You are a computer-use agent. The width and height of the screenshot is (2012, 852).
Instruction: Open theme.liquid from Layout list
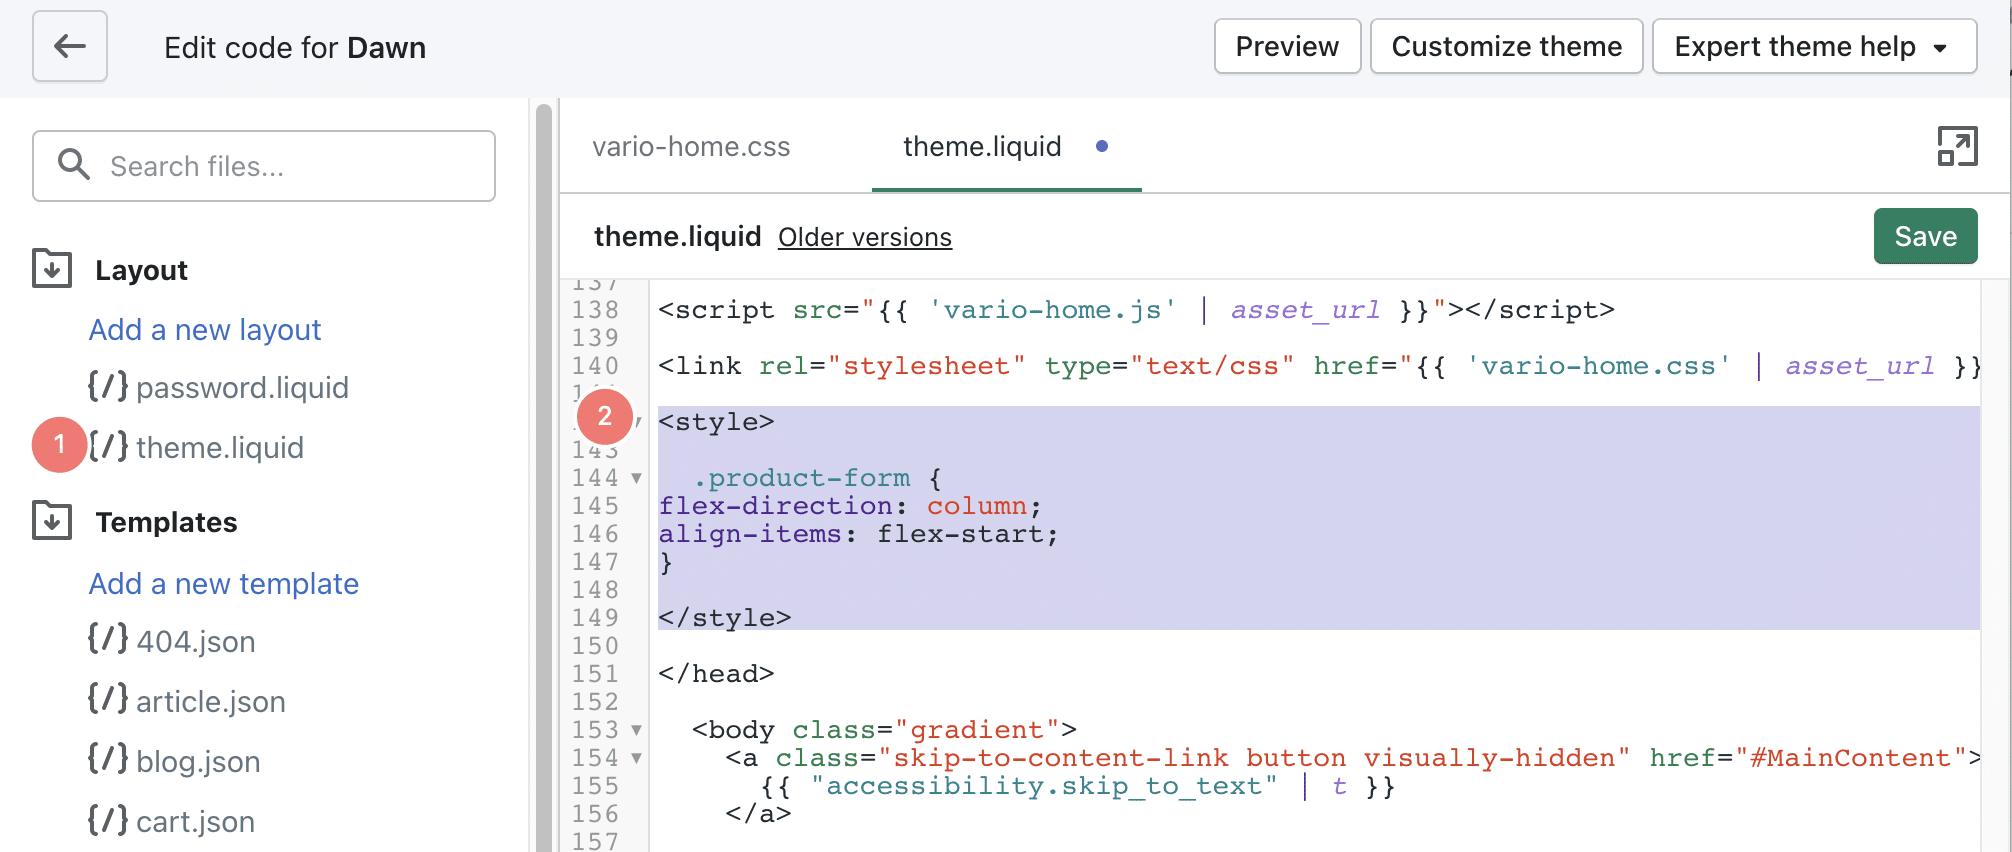[220, 447]
